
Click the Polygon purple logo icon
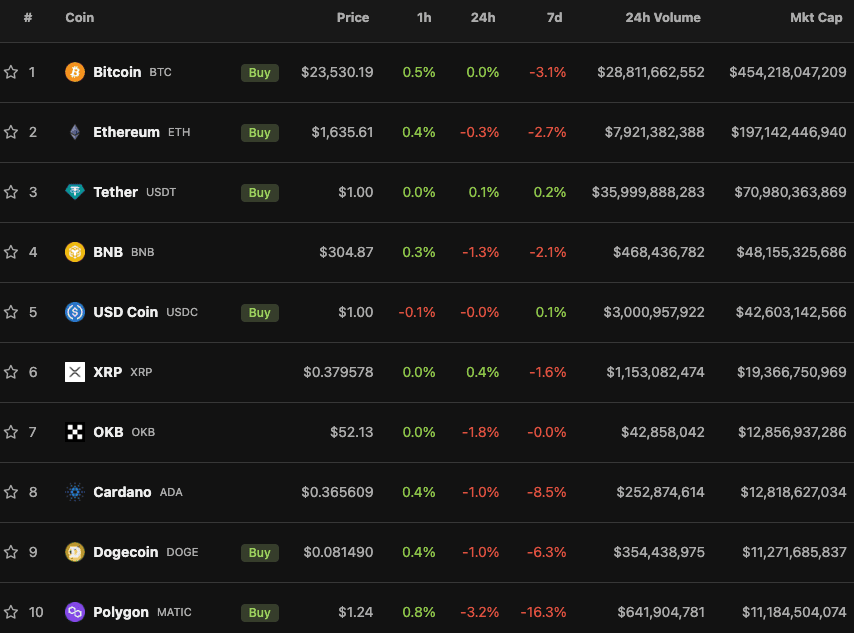coord(75,612)
